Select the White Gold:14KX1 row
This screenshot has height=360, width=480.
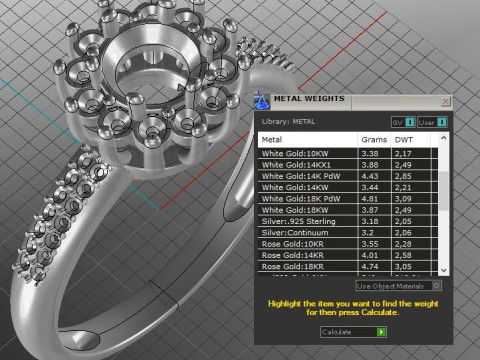(348, 165)
